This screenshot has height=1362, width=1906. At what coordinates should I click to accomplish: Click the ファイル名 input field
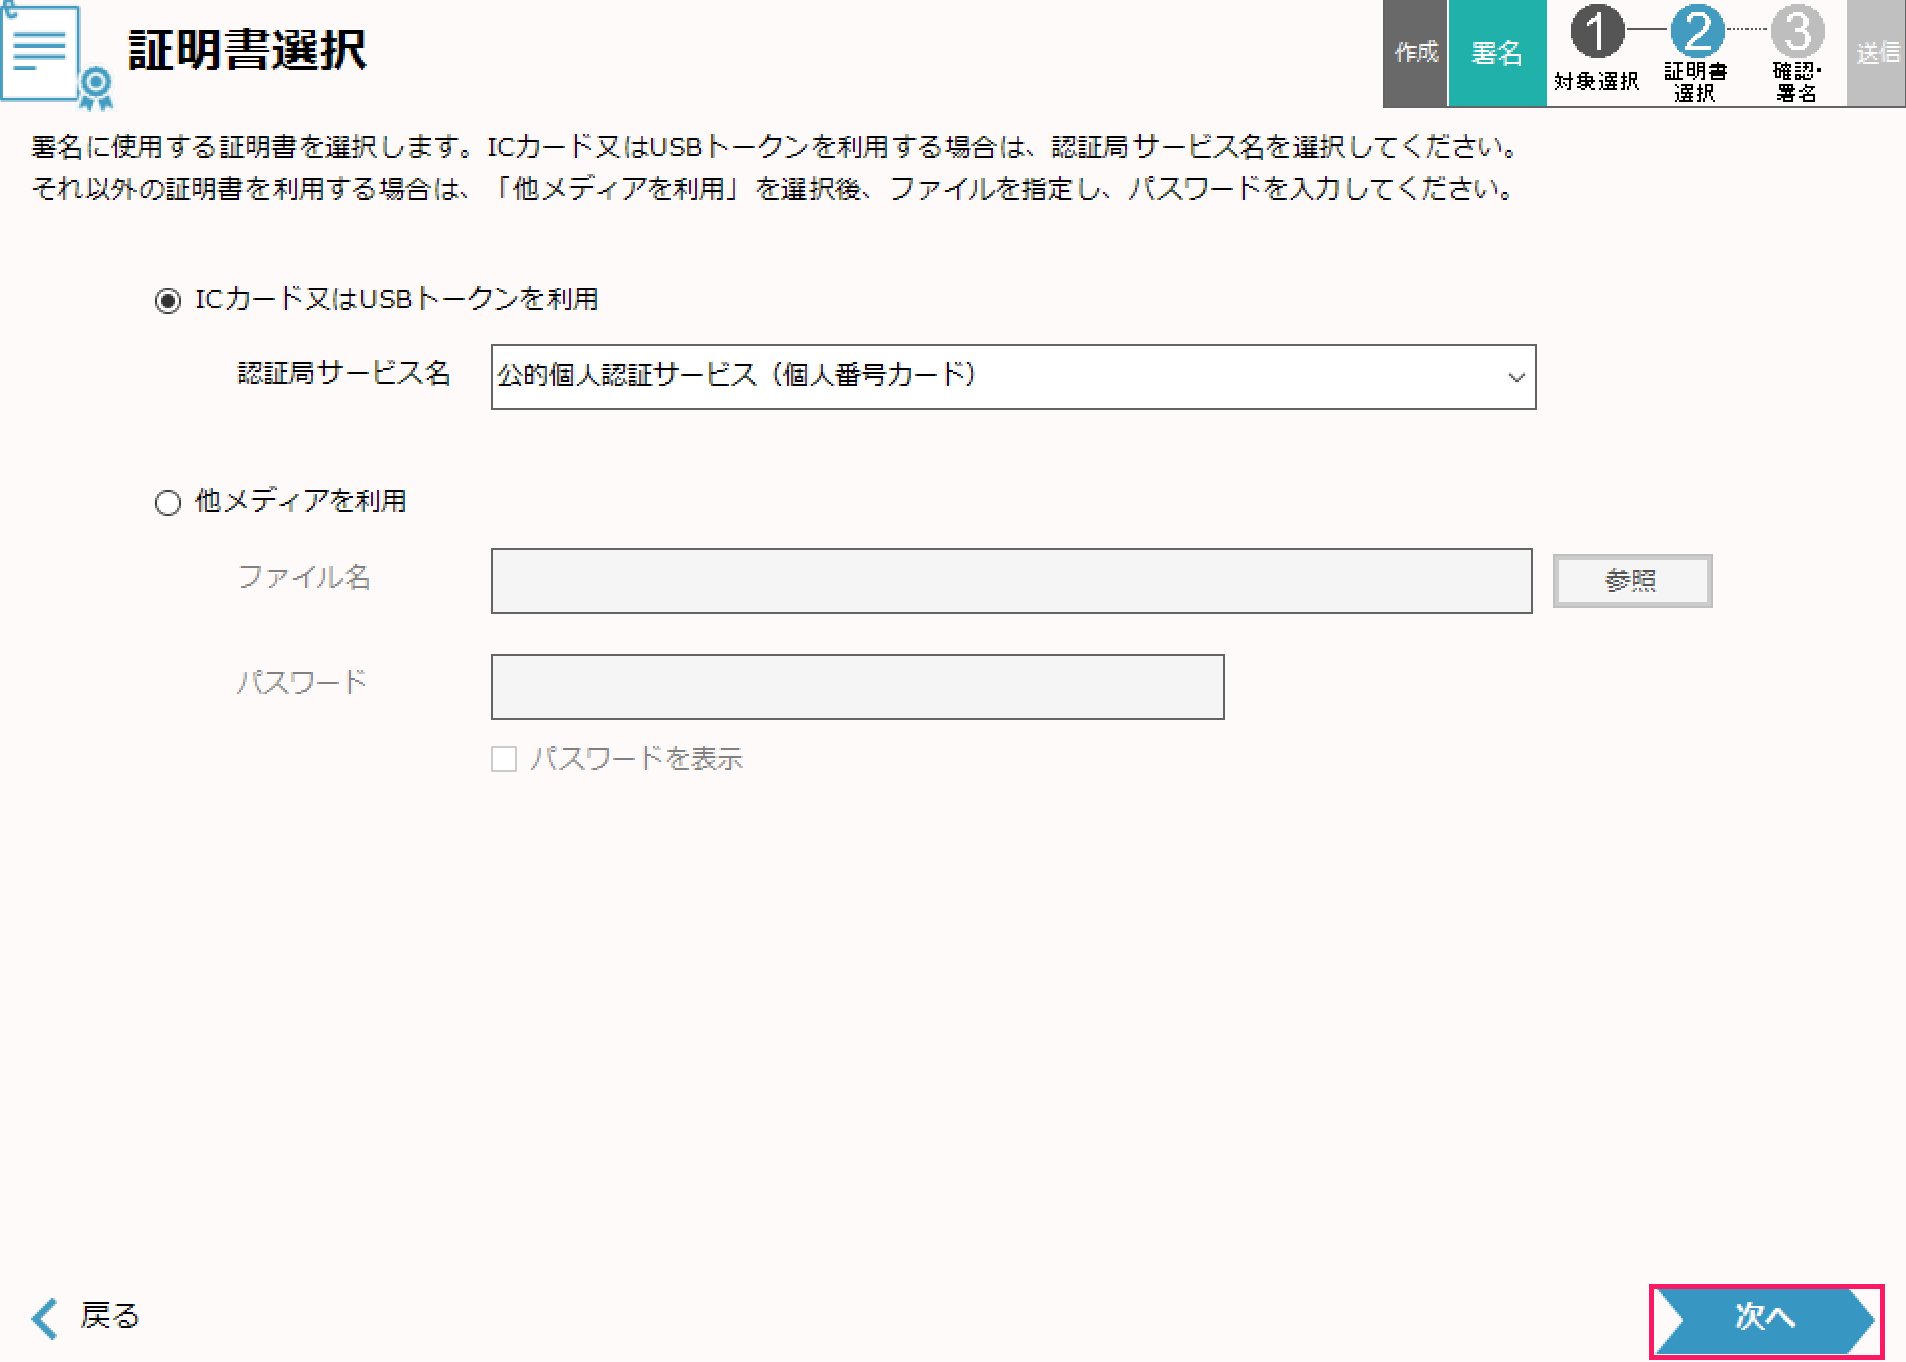(x=1011, y=581)
